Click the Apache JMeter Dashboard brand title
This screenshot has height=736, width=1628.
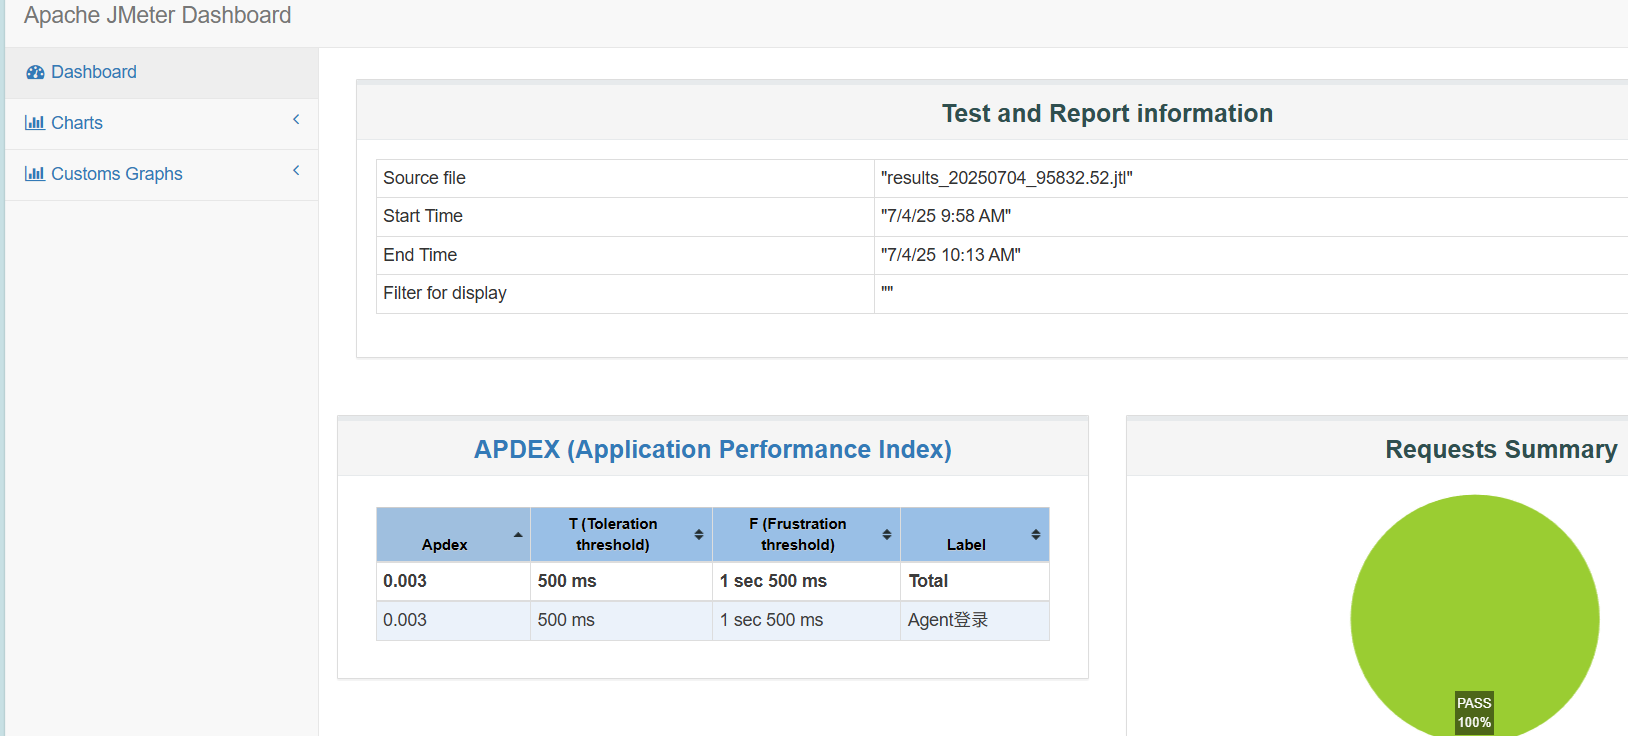tap(158, 16)
